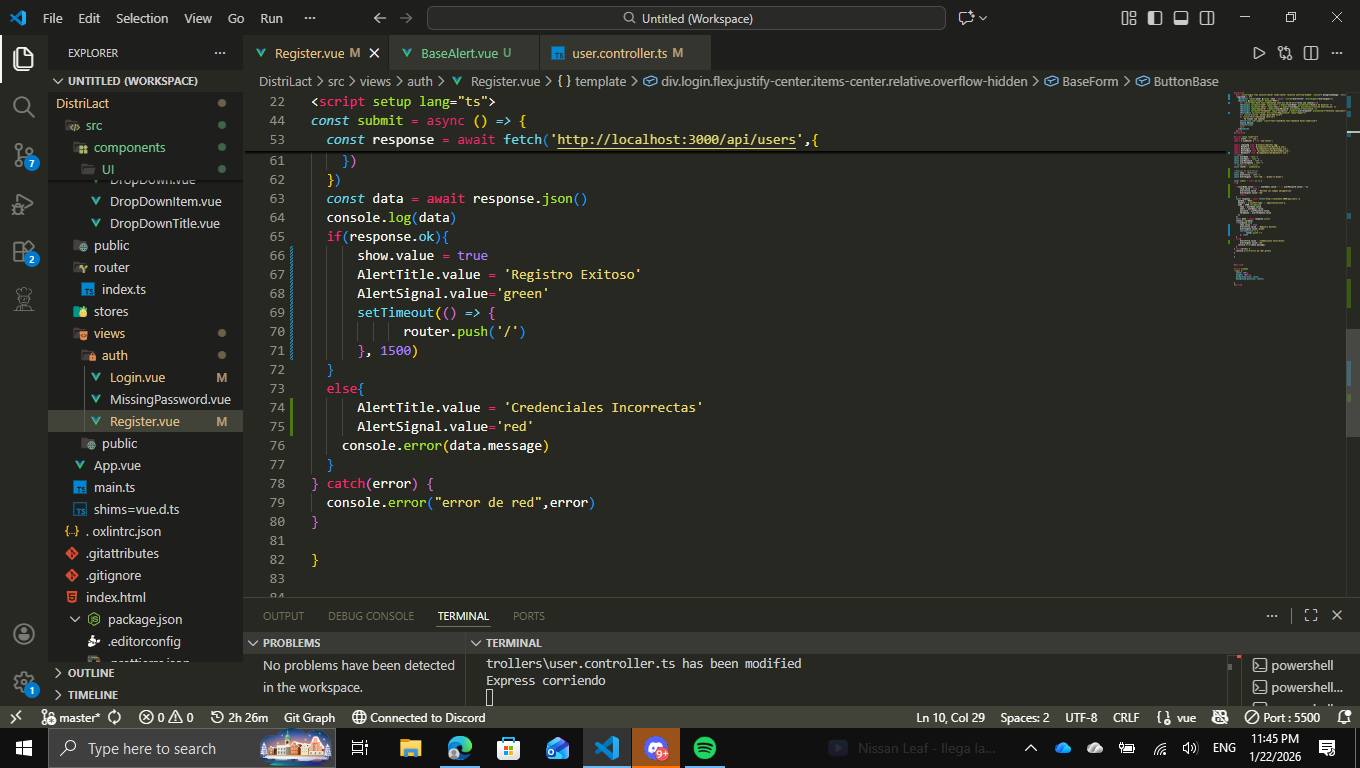
Task: Expand the Outline section
Action: tap(90, 673)
